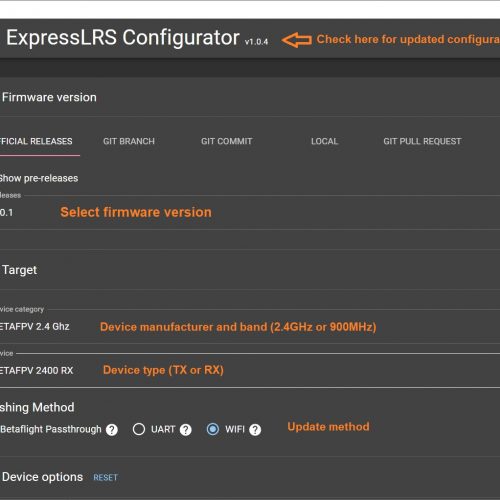Switch to the Official Releases tab

pos(37,141)
